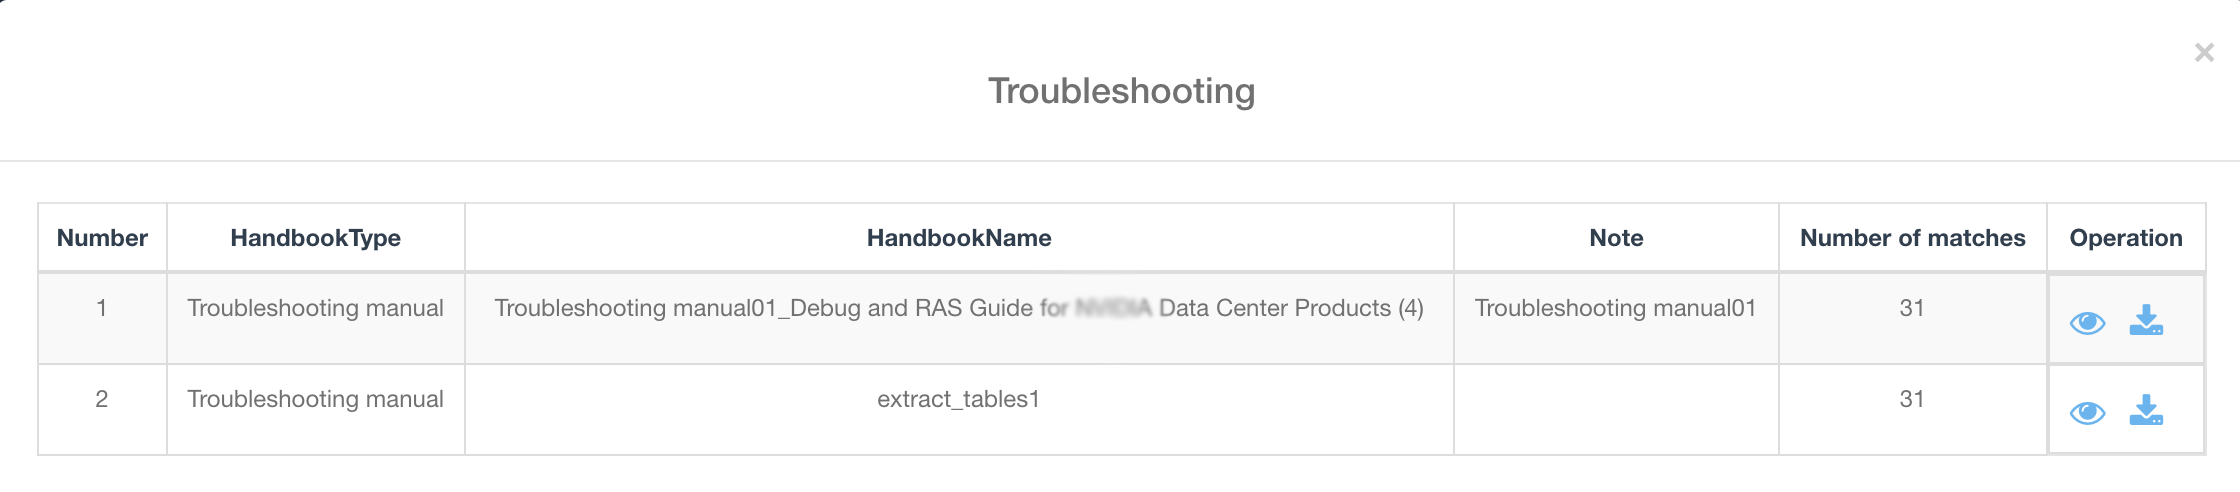
Task: Click the Note column header
Action: click(1616, 238)
